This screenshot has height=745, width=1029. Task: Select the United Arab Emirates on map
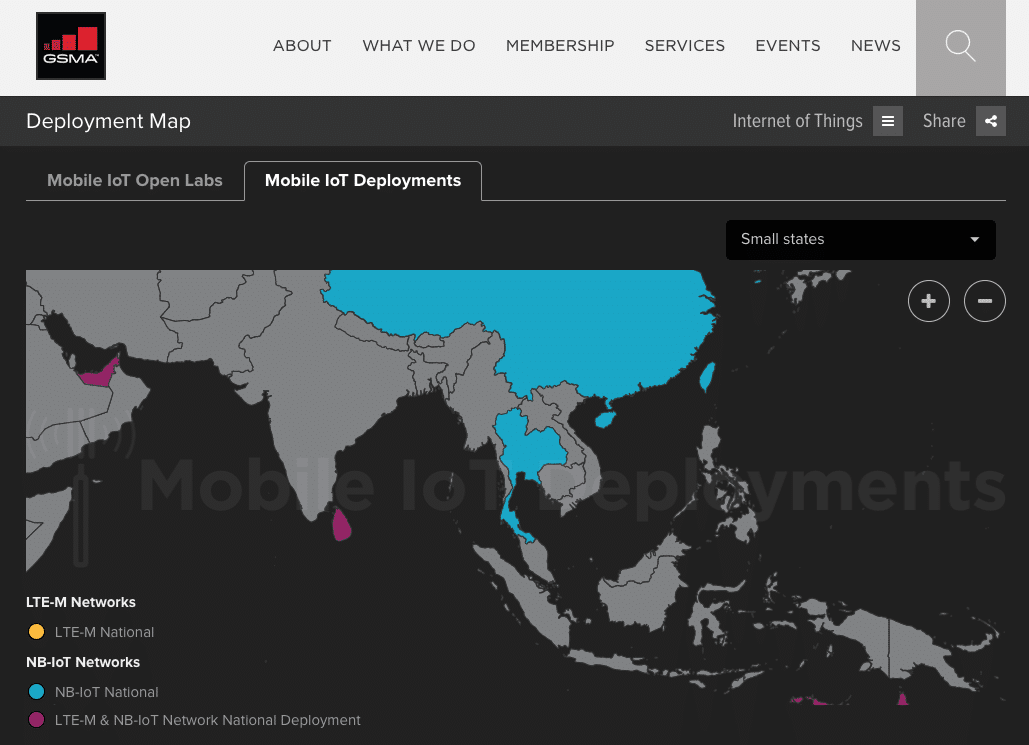(x=100, y=375)
